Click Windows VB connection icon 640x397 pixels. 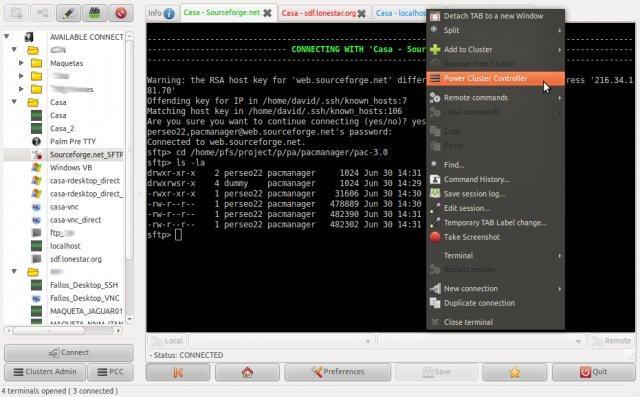pos(36,168)
